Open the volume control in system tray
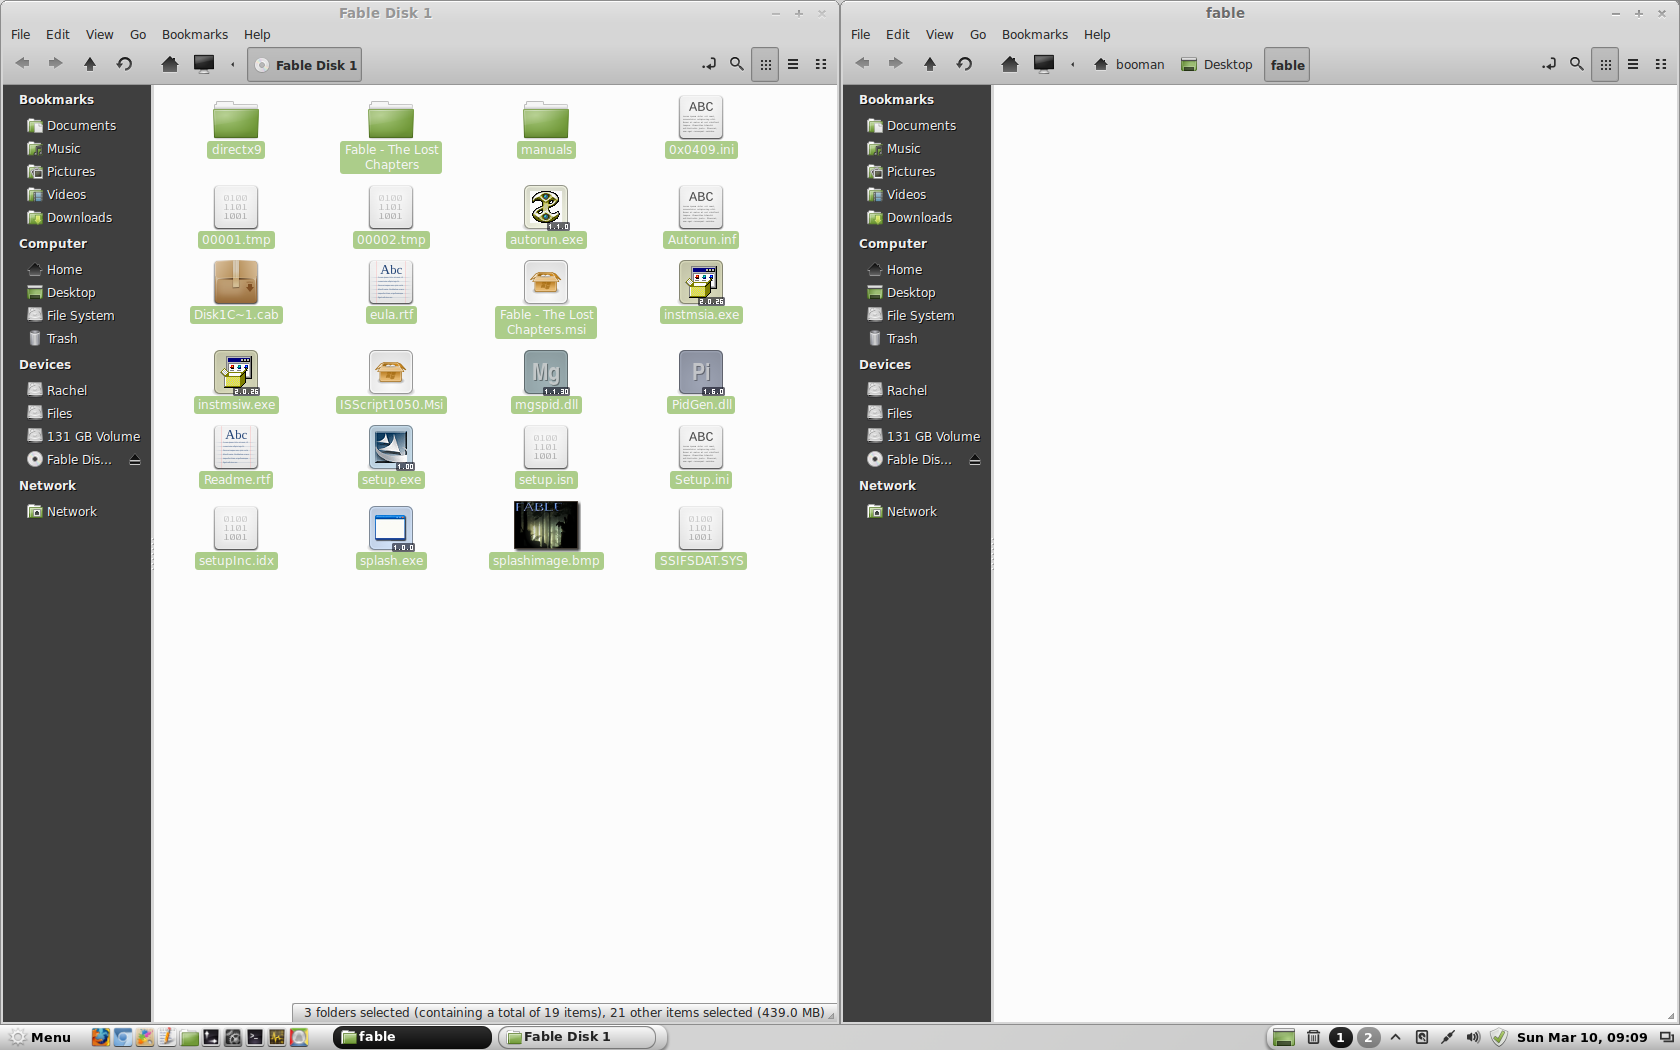The height and width of the screenshot is (1050, 1680). [1473, 1037]
